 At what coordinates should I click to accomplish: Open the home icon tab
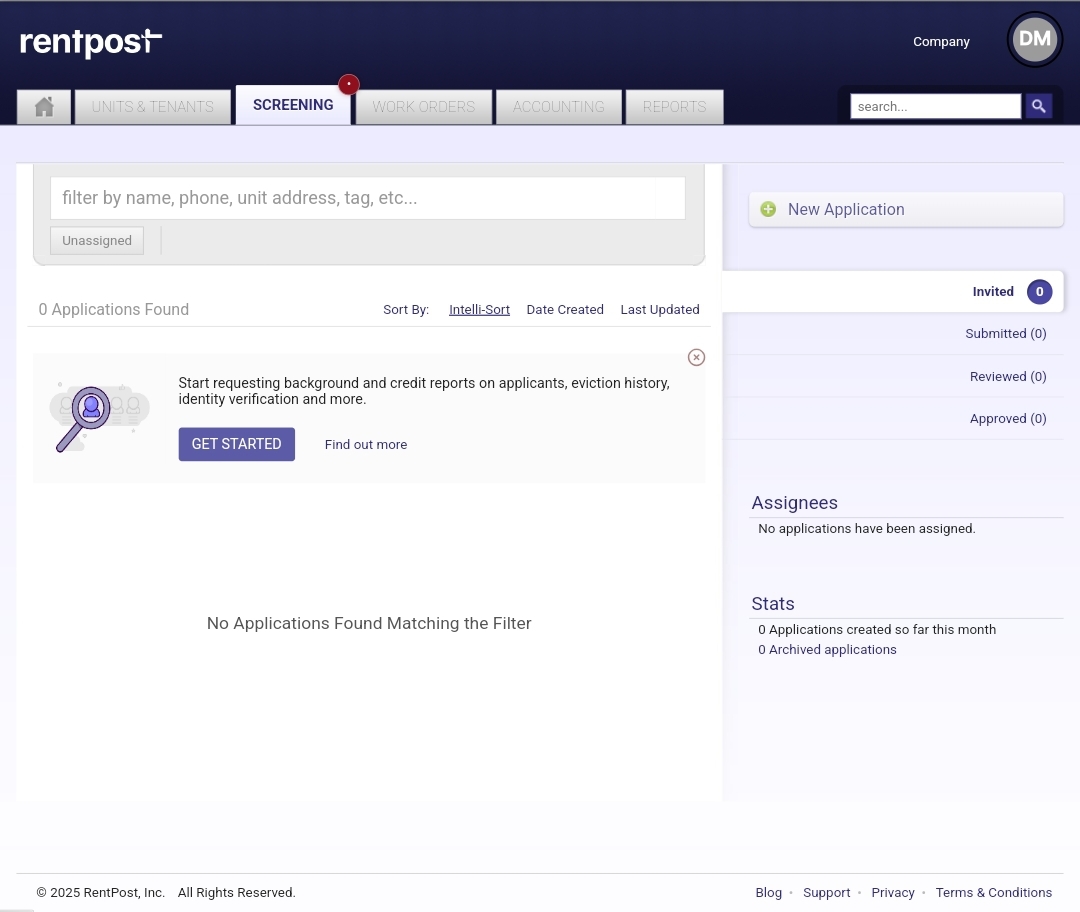[x=44, y=107]
